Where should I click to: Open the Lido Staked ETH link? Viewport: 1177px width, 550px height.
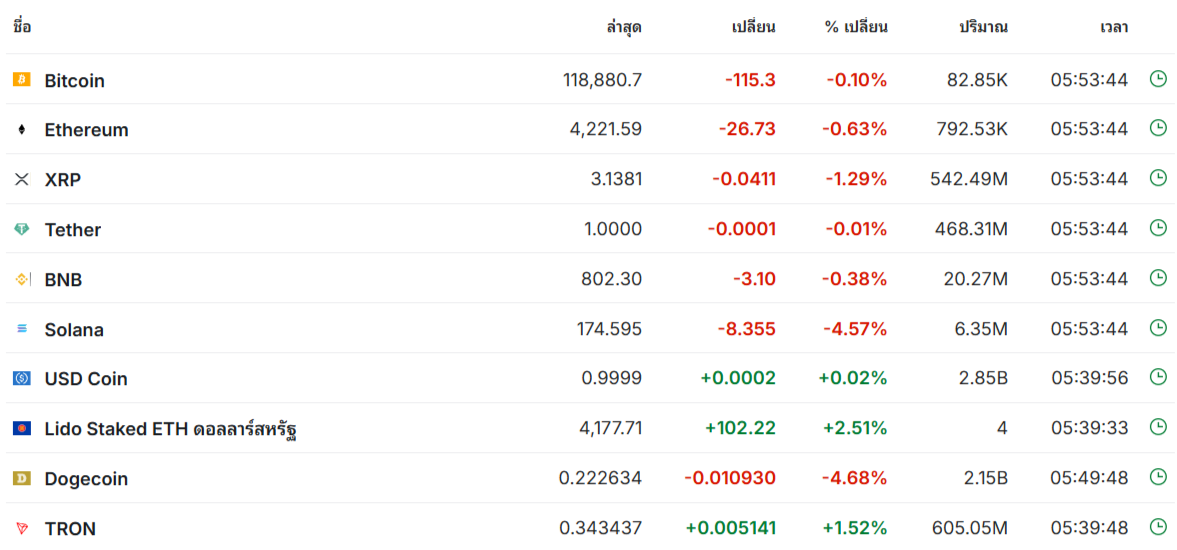170,429
